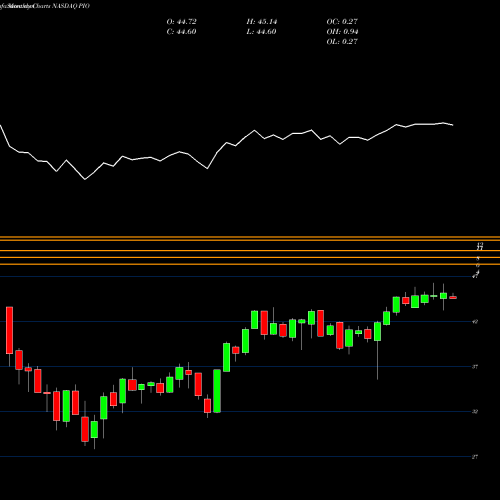Click the high value H: 45.14
This screenshot has width=500, height=500.
pyautogui.click(x=262, y=22)
